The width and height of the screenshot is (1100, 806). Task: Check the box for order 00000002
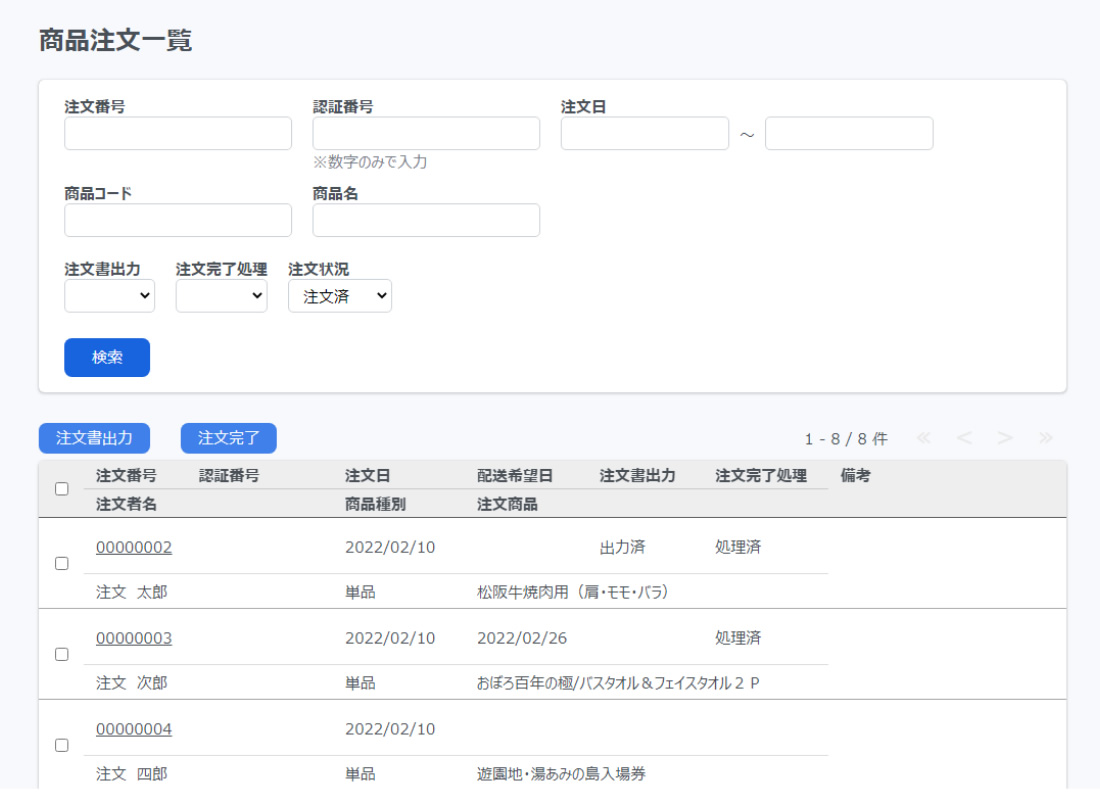62,564
